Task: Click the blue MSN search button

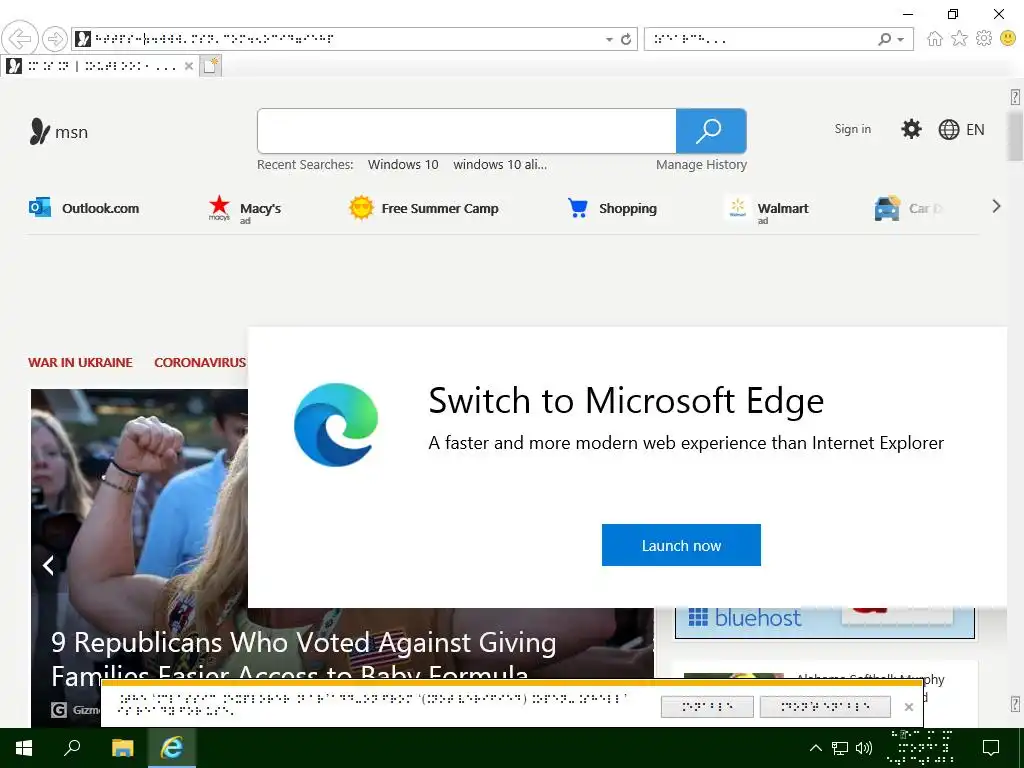Action: 711,131
